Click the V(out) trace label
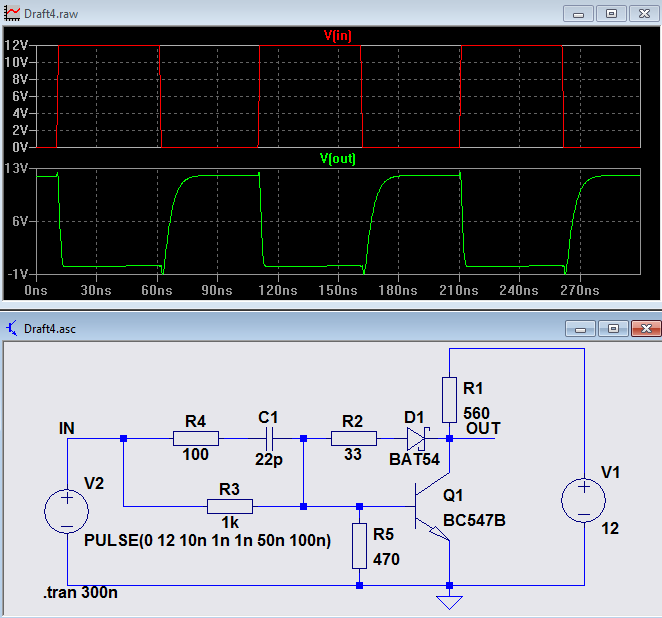Viewport: 662px width, 618px height. [x=337, y=158]
